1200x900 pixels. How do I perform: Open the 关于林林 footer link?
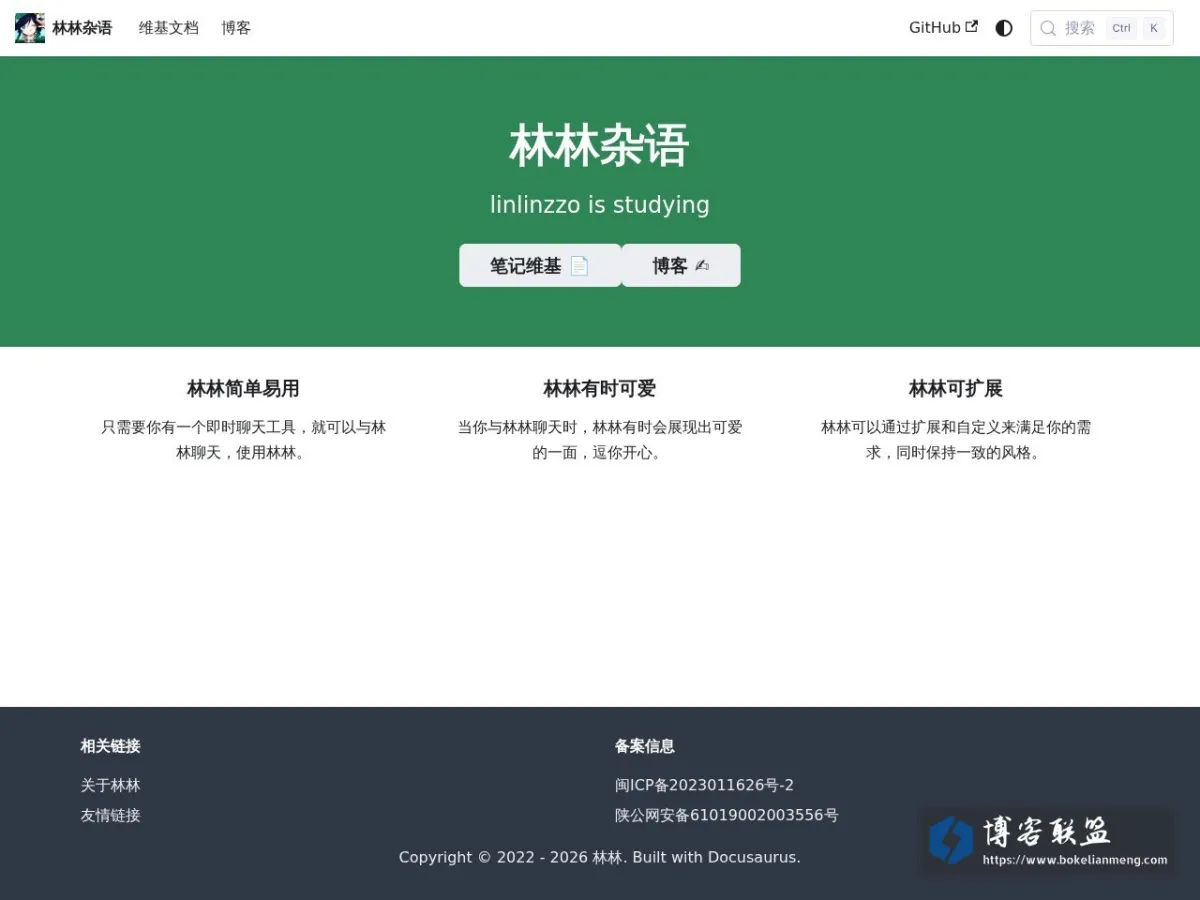(x=110, y=785)
